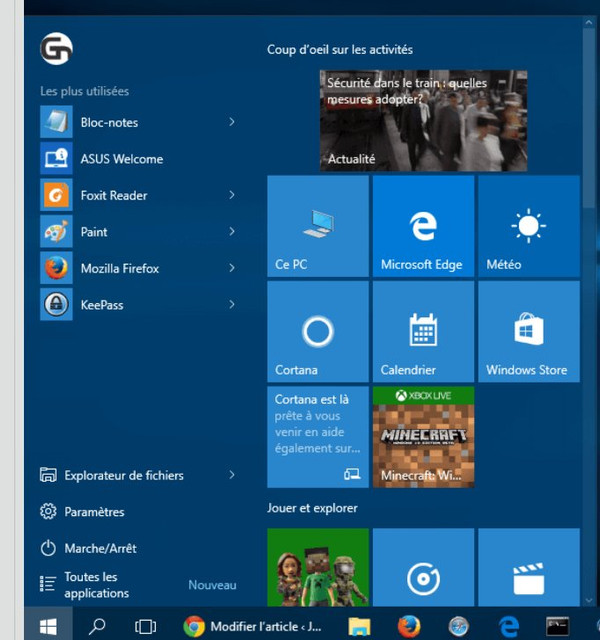The image size is (600, 640).
Task: Open the 'Cortana est là' info tile
Action: point(318,437)
